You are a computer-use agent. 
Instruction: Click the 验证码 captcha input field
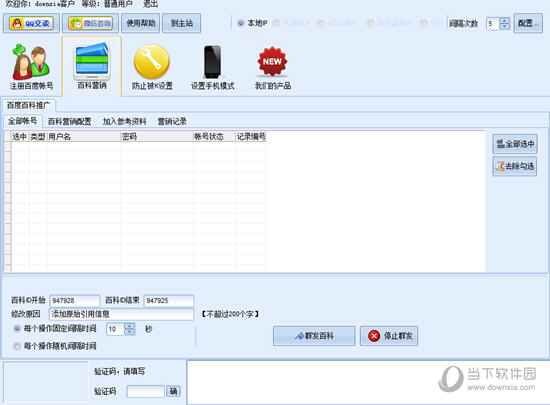pos(146,391)
